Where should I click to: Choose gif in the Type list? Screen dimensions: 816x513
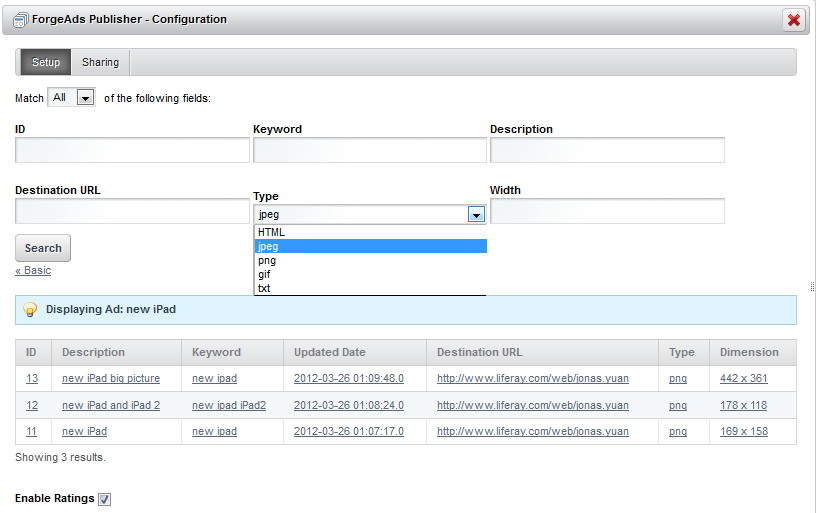tap(371, 274)
